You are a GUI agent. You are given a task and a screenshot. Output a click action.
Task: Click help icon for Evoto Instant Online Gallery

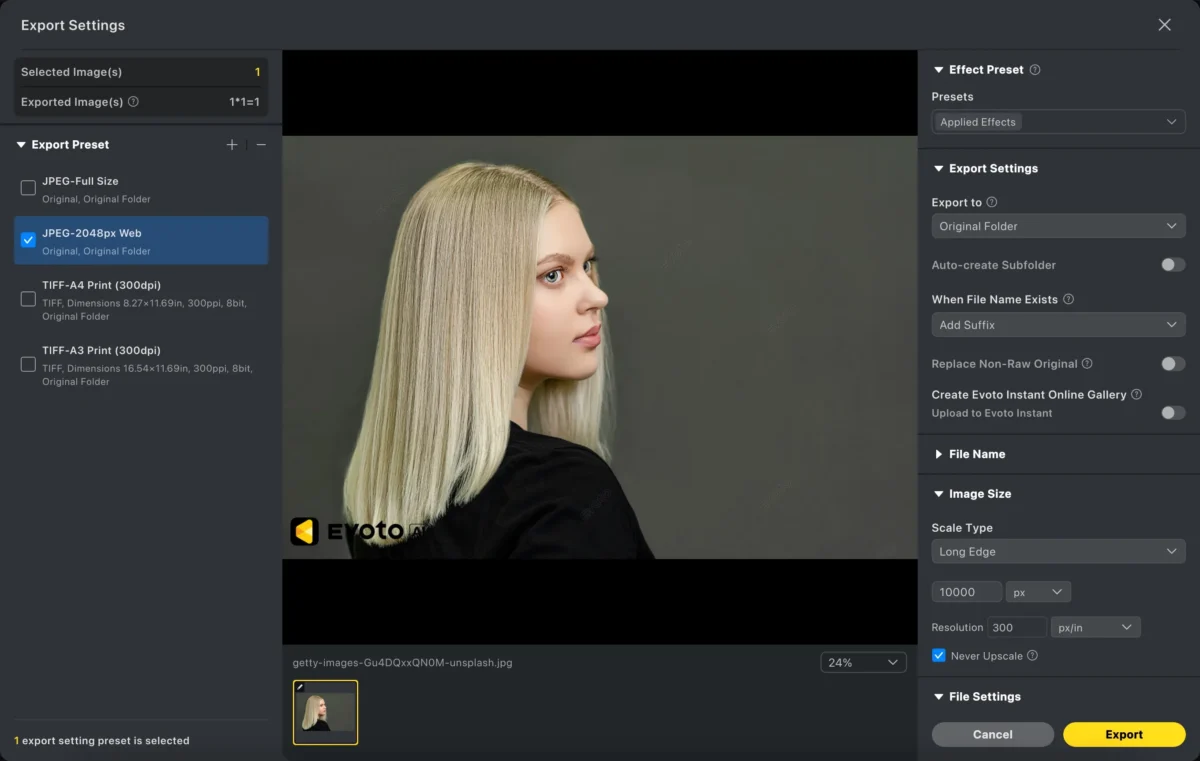point(1136,395)
